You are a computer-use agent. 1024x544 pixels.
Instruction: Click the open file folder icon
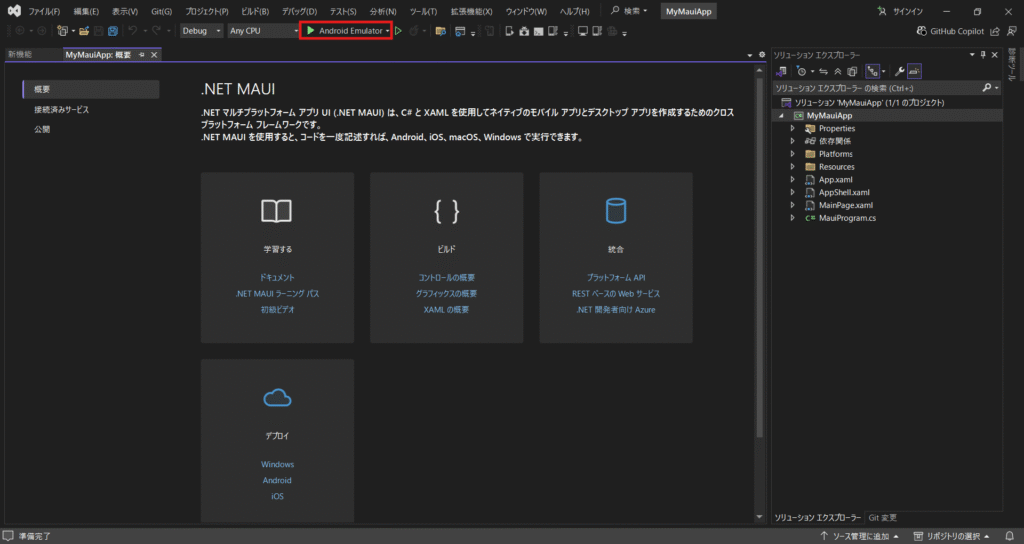(x=84, y=31)
